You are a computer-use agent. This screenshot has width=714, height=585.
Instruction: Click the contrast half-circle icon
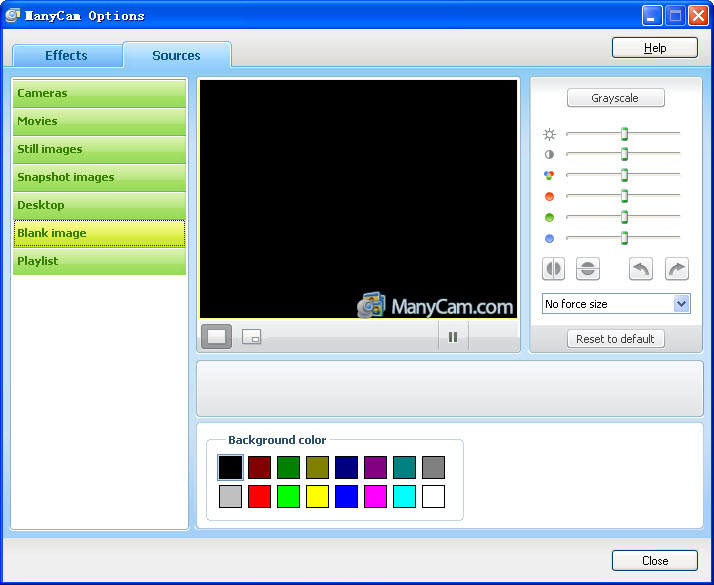click(550, 154)
